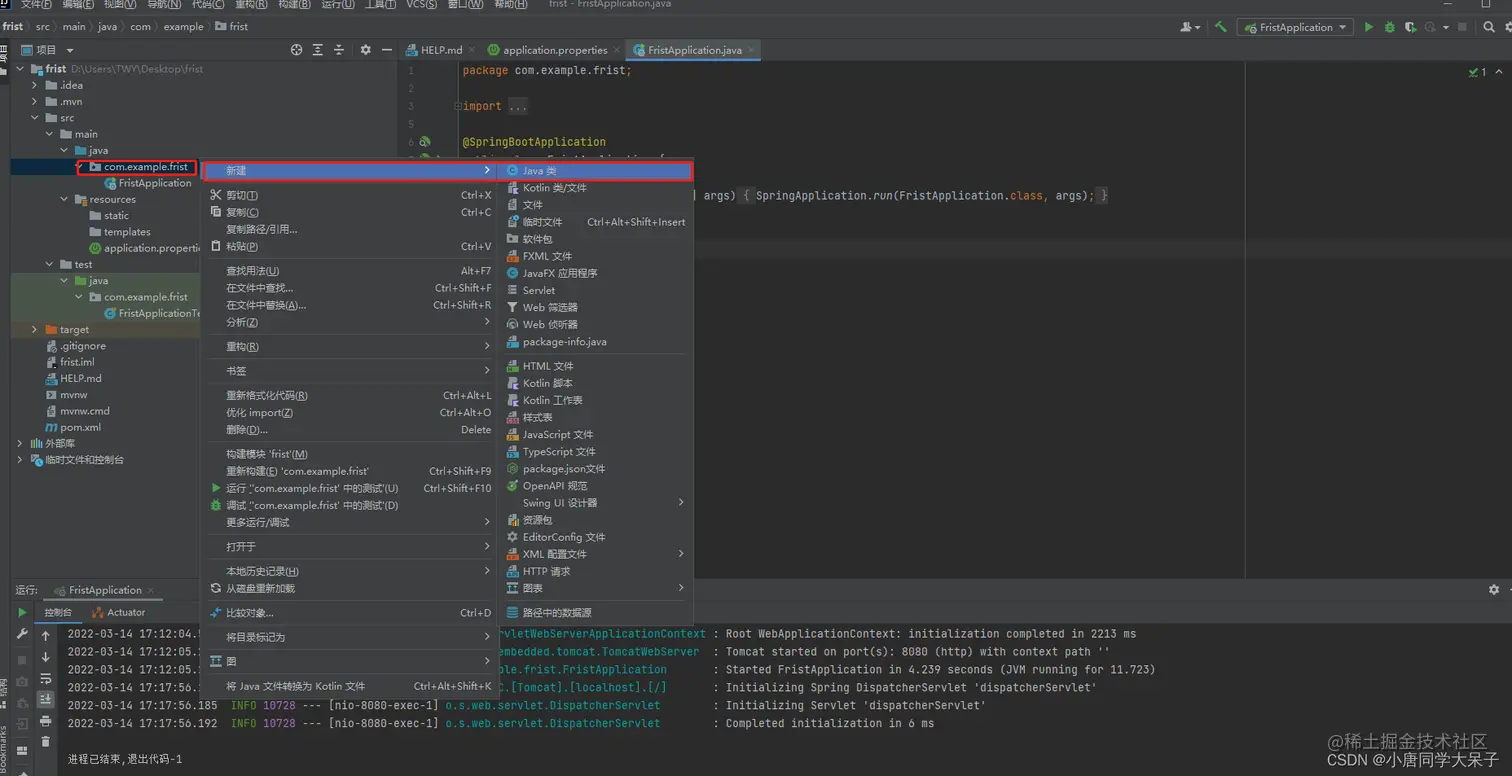Expand all nodes in the project panel
This screenshot has height=776, width=1512.
(318, 50)
